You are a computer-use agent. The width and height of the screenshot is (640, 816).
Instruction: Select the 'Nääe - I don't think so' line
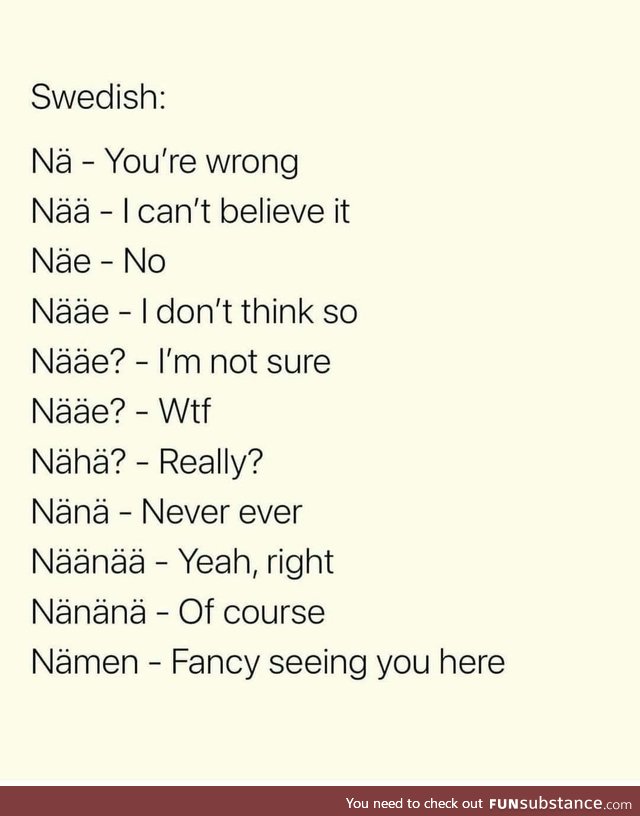194,311
